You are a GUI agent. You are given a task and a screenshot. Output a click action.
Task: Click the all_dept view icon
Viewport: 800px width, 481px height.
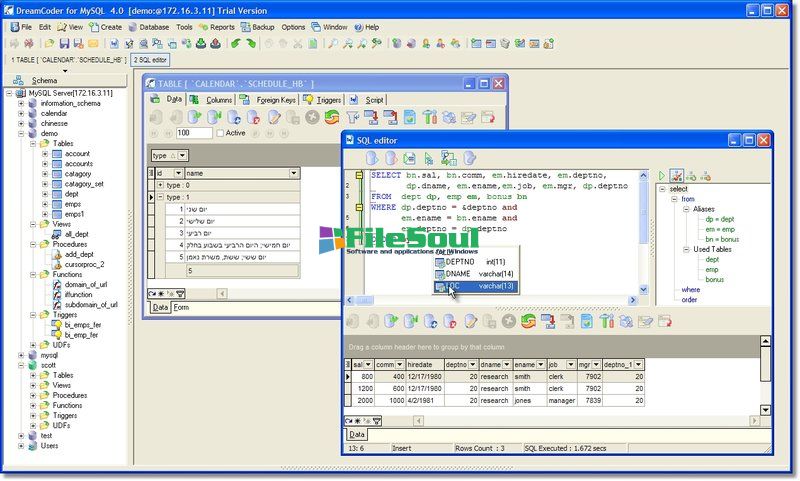57,234
